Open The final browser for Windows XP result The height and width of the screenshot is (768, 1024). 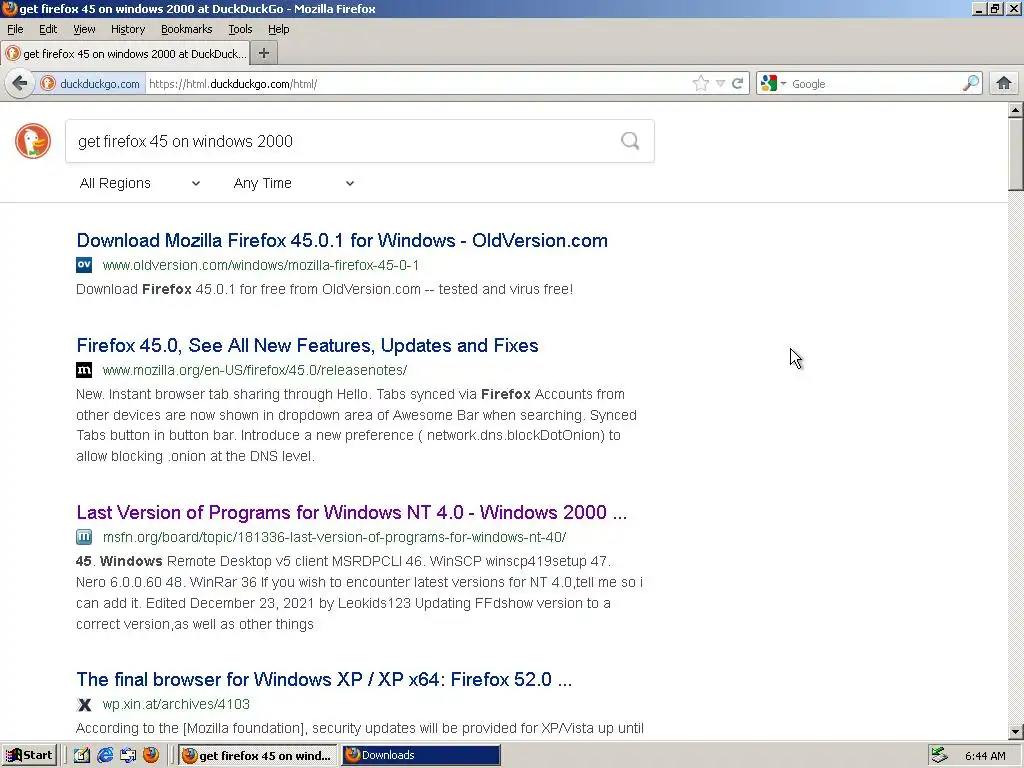pyautogui.click(x=324, y=680)
